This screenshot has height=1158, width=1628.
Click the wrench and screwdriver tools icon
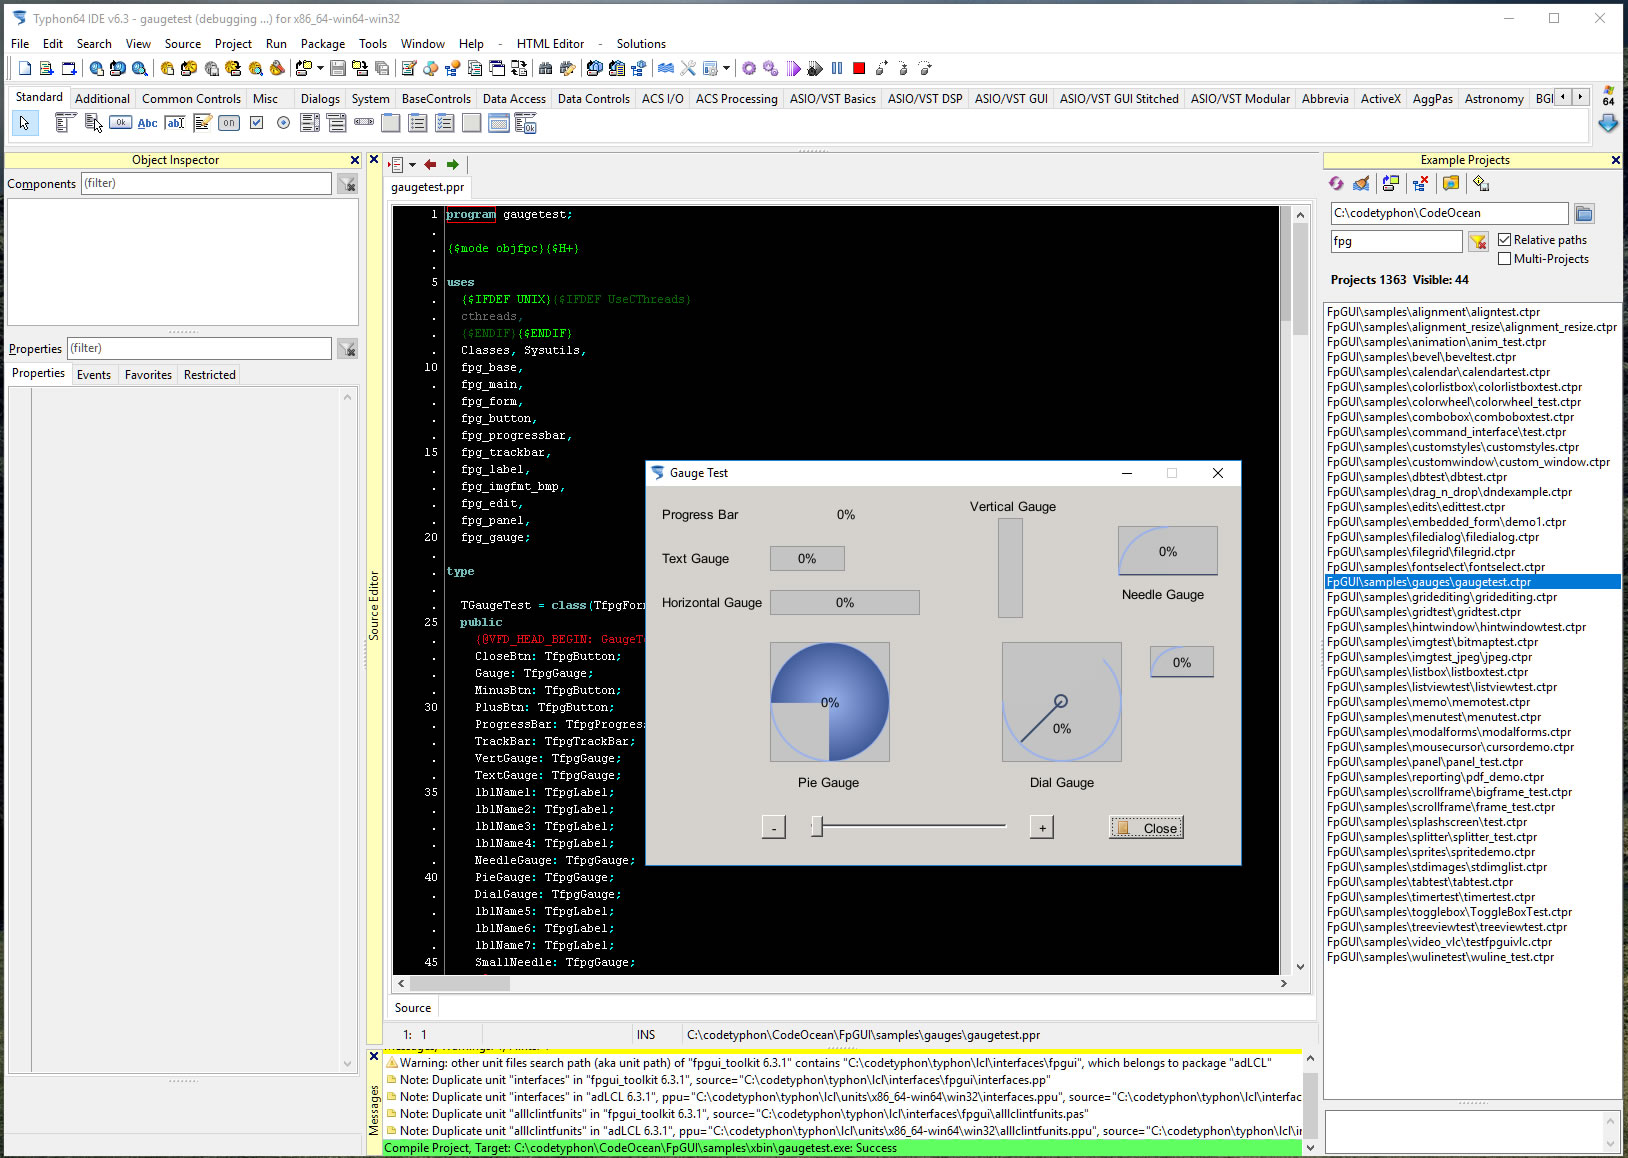[688, 68]
